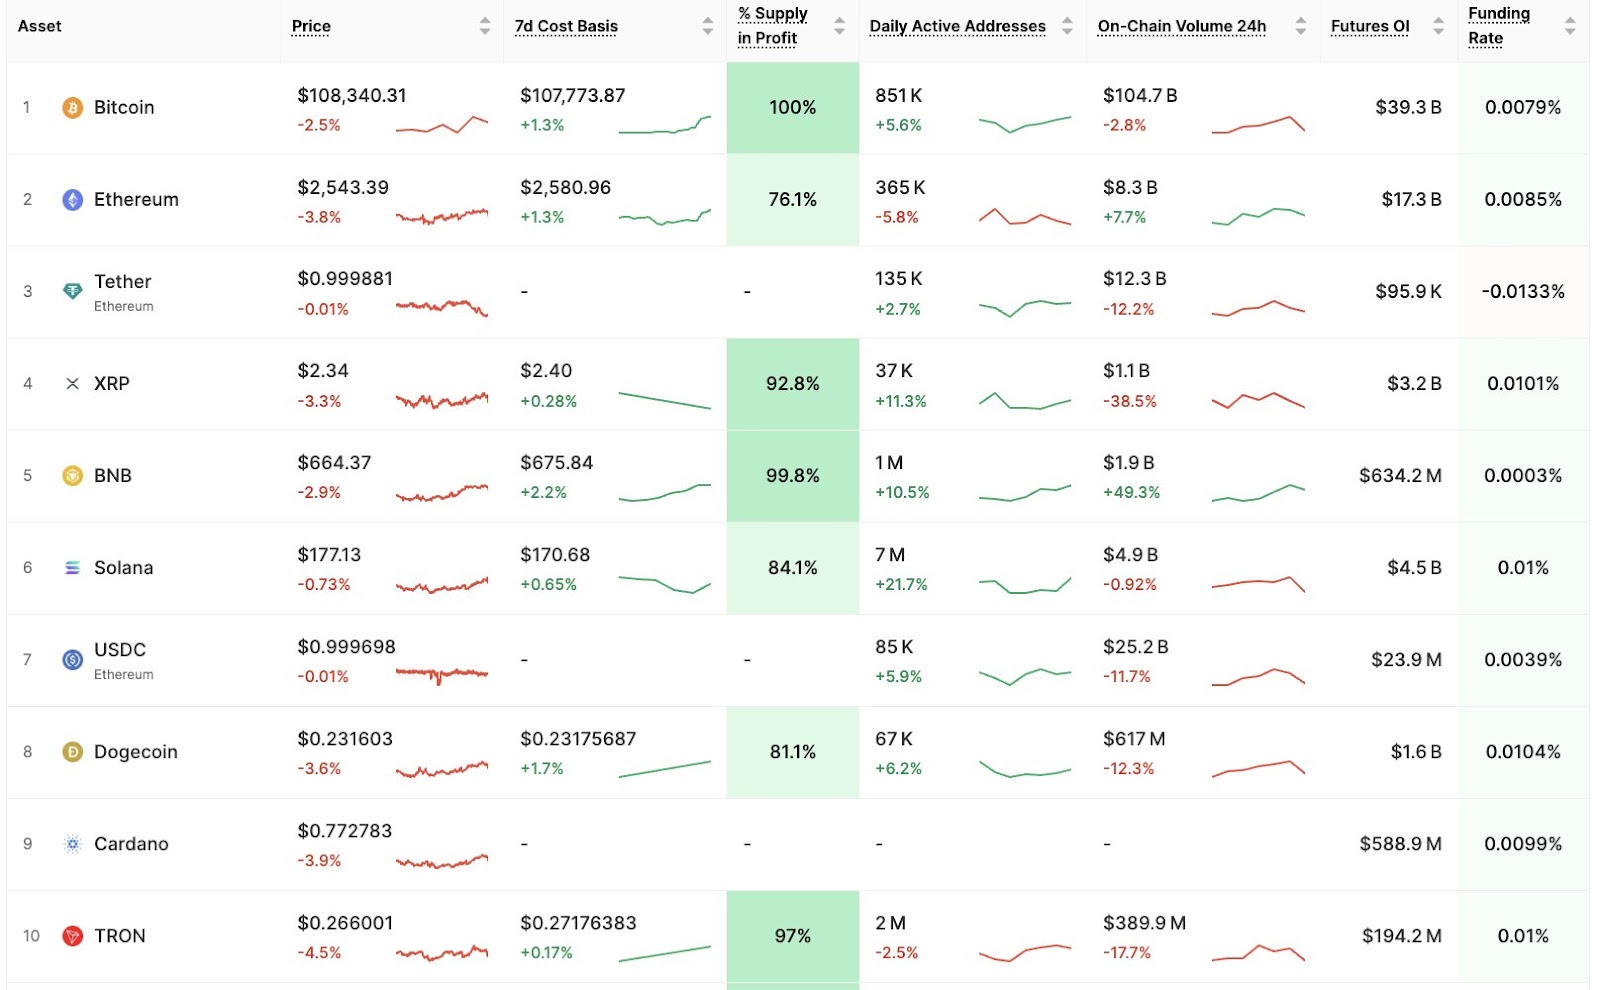Click the % Supply in Profit header
Image resolution: width=1600 pixels, height=990 pixels.
[772, 26]
